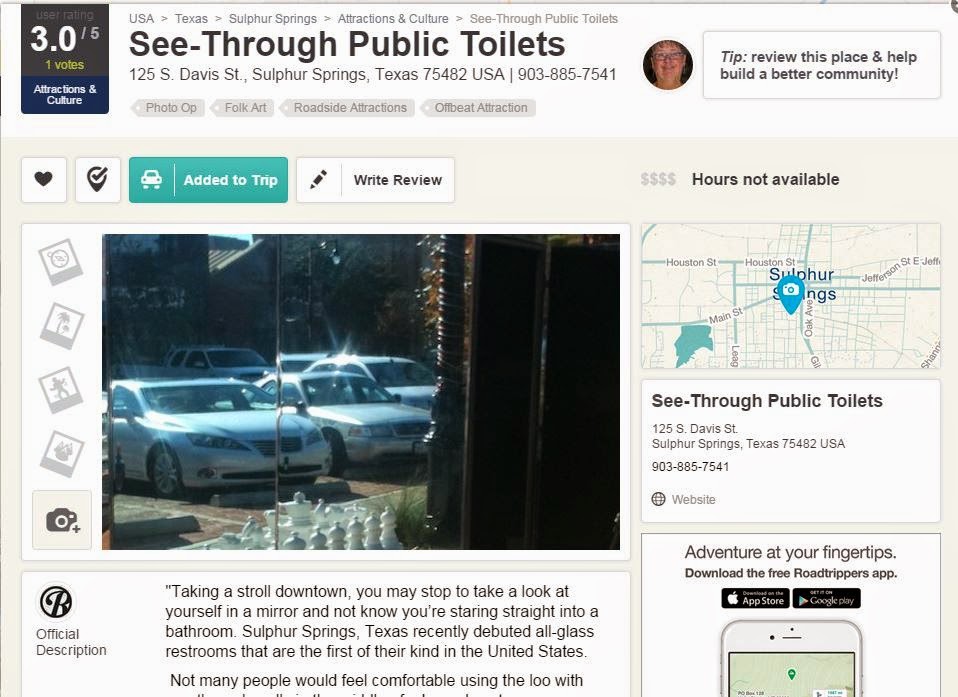The height and width of the screenshot is (697, 958).
Task: Select the first polaroid photo placeholder
Action: click(61, 261)
